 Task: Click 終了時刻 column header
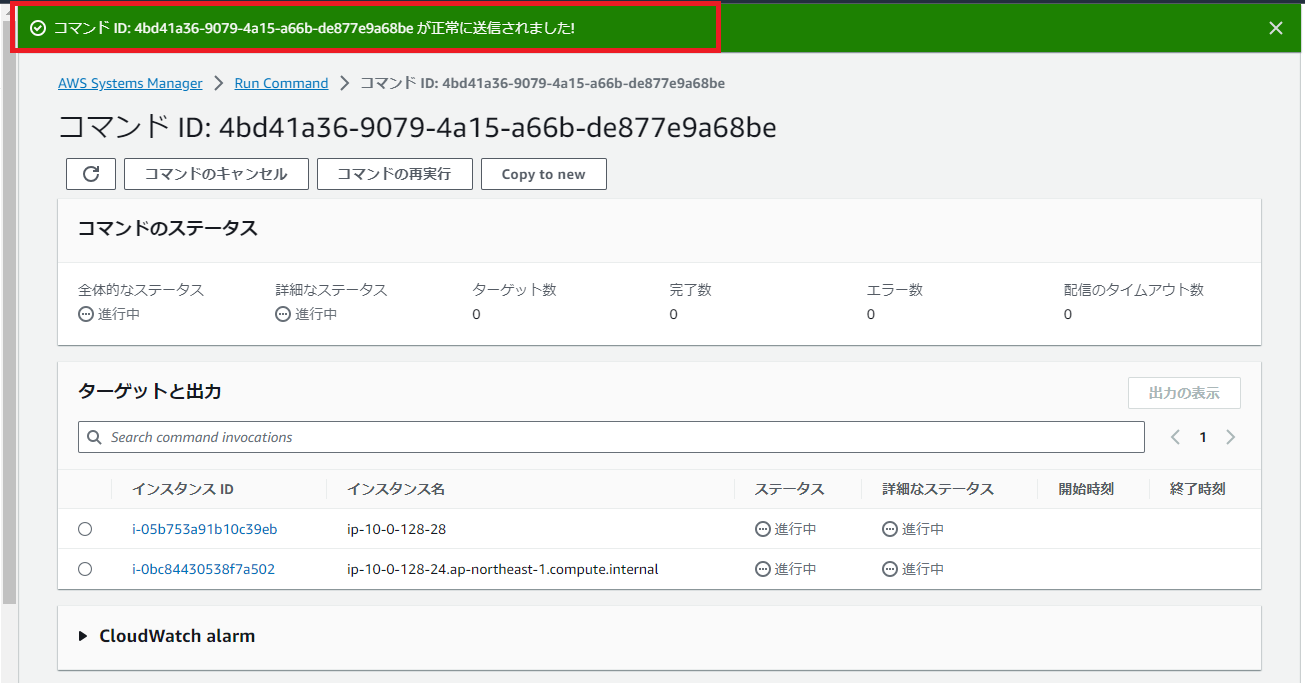pyautogui.click(x=1197, y=489)
